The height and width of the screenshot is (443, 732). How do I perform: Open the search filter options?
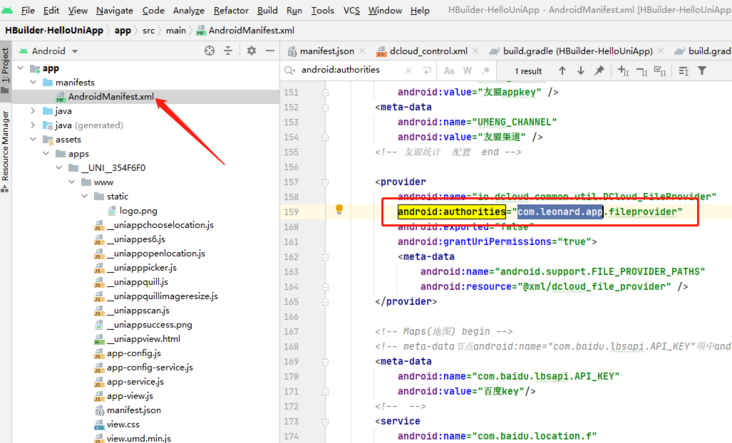[702, 70]
